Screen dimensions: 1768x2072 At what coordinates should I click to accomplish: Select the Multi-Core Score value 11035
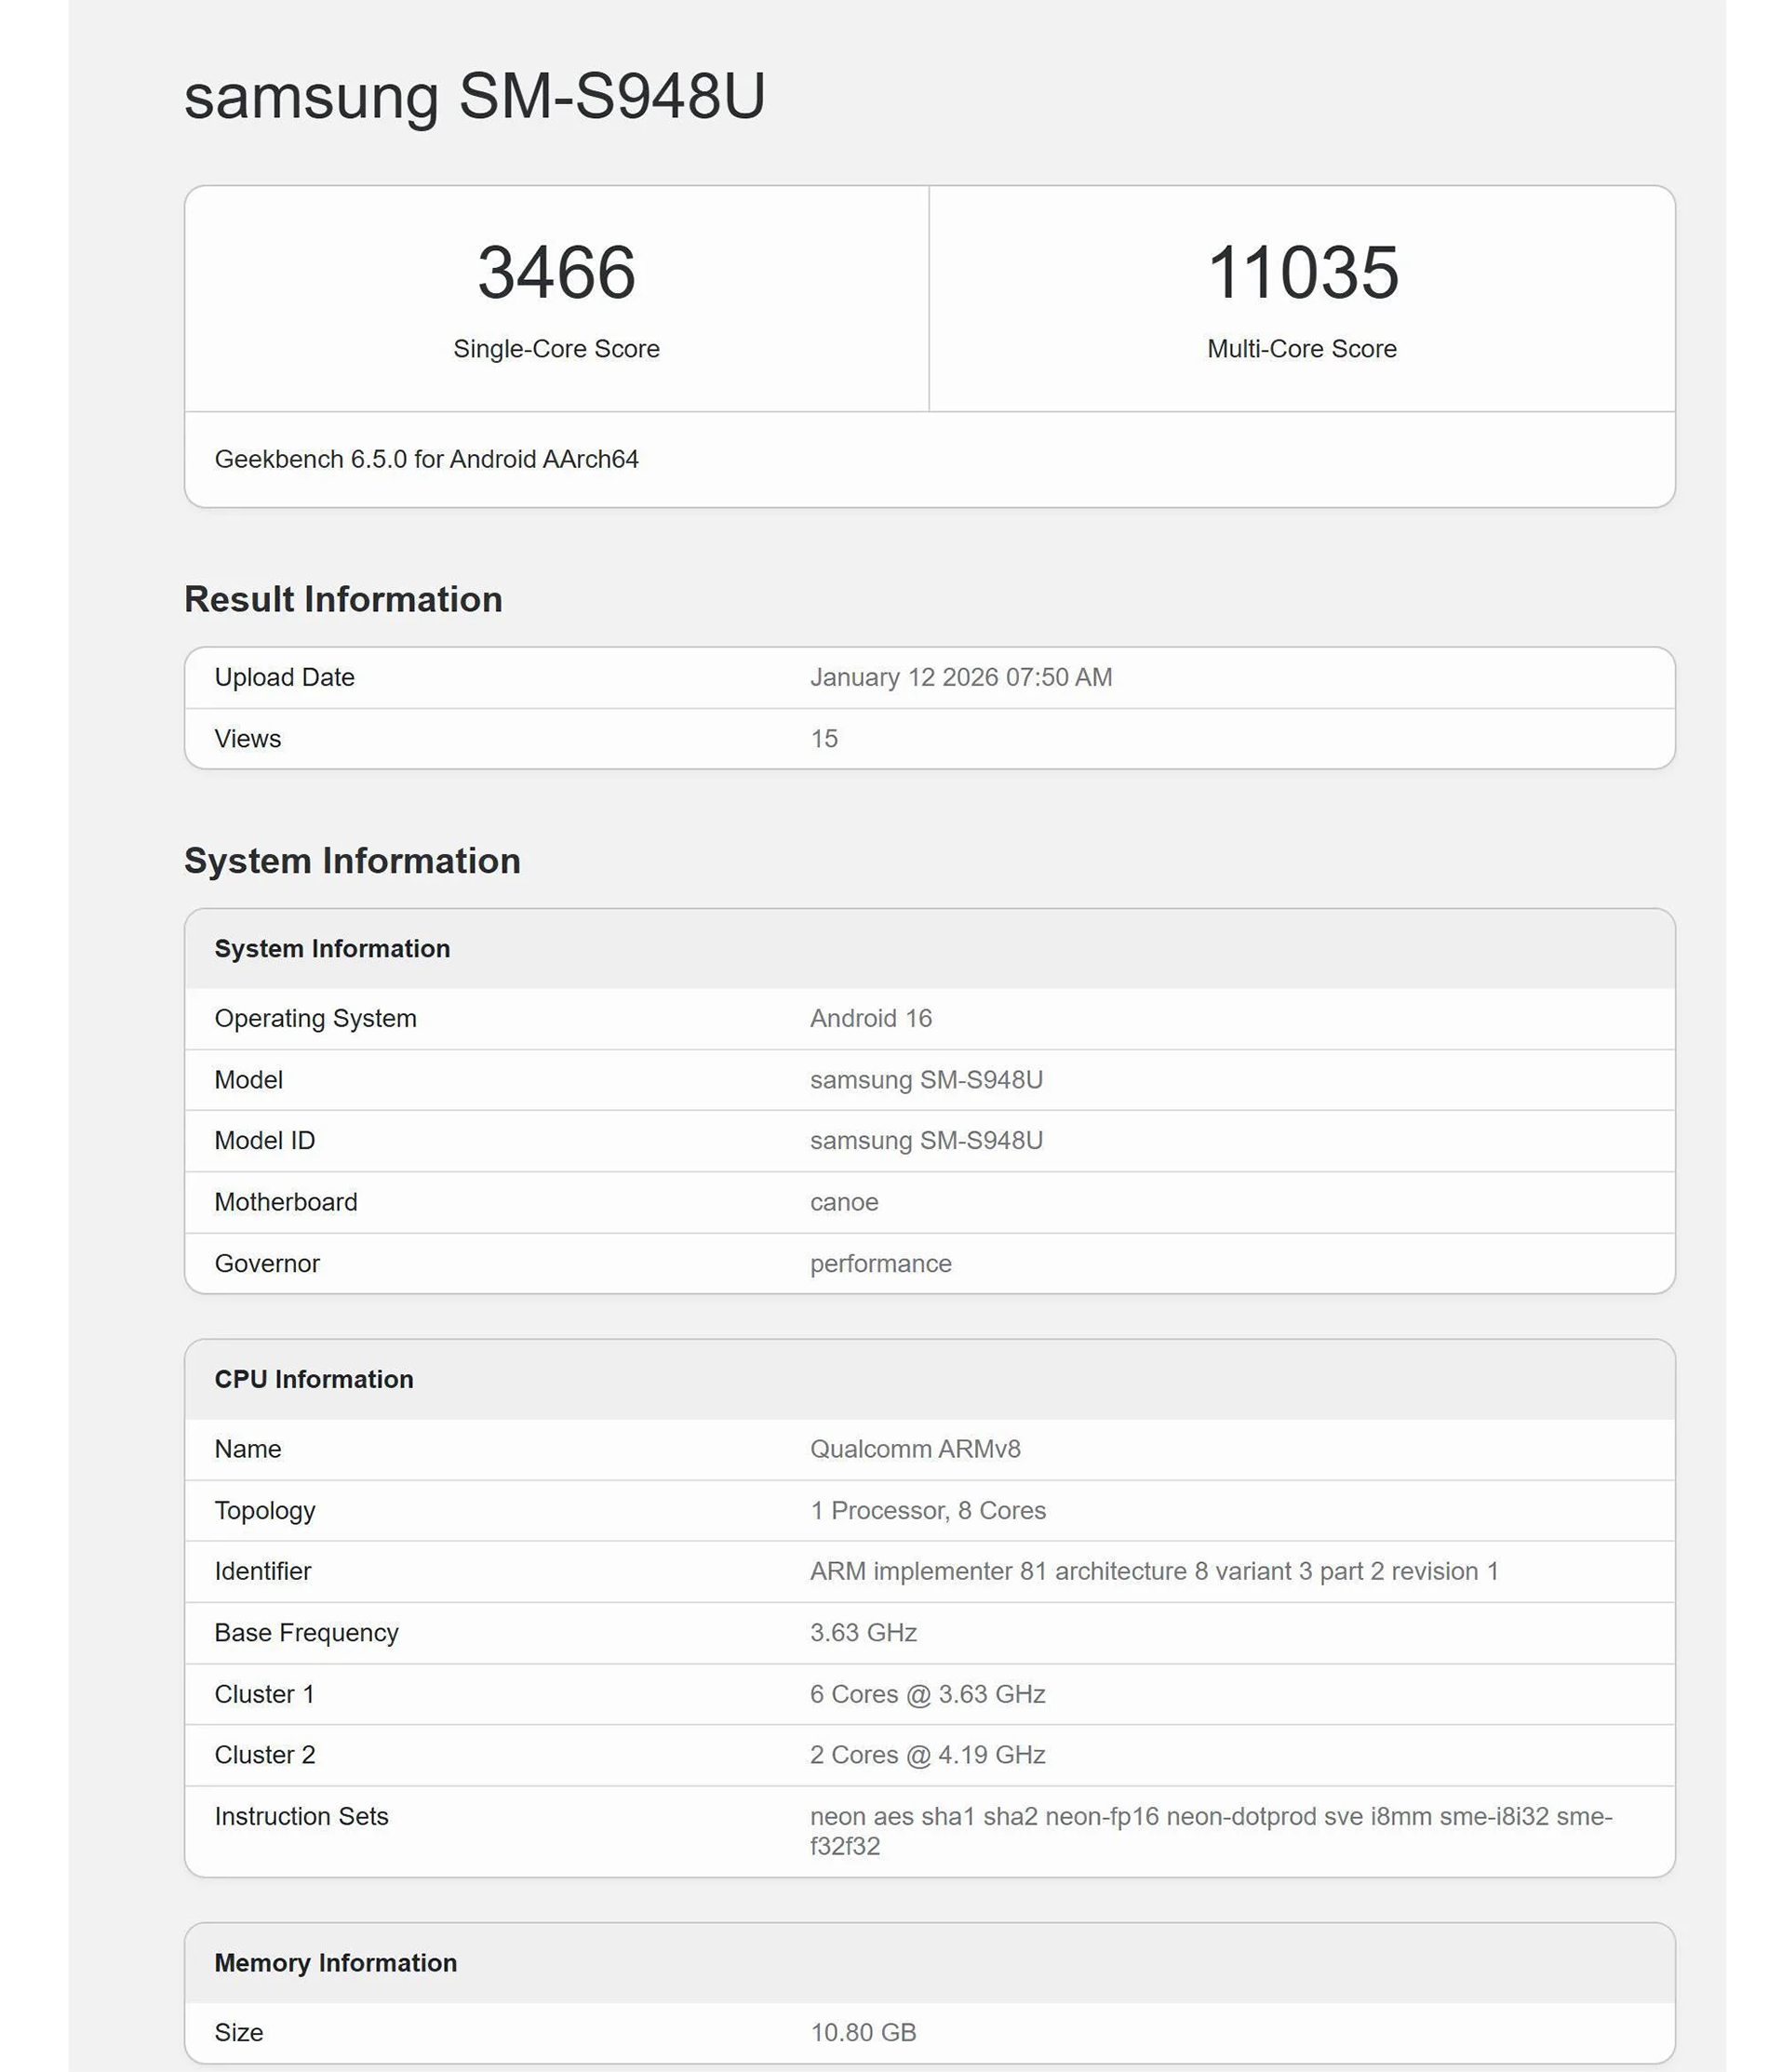(x=1301, y=273)
